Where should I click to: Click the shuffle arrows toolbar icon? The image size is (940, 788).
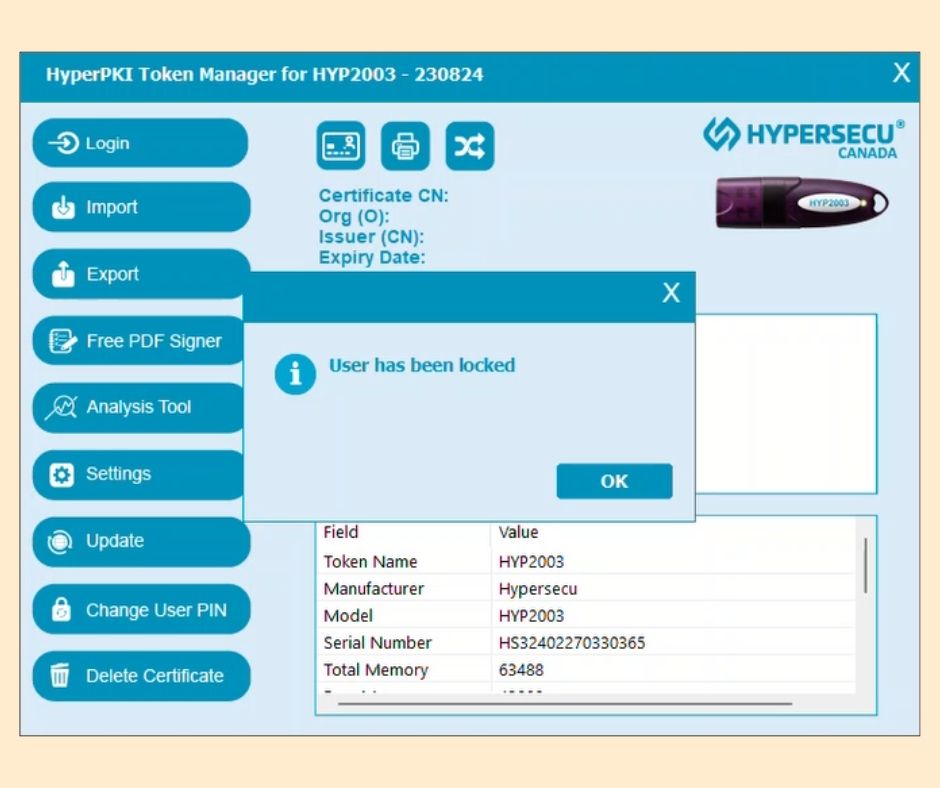pos(470,146)
